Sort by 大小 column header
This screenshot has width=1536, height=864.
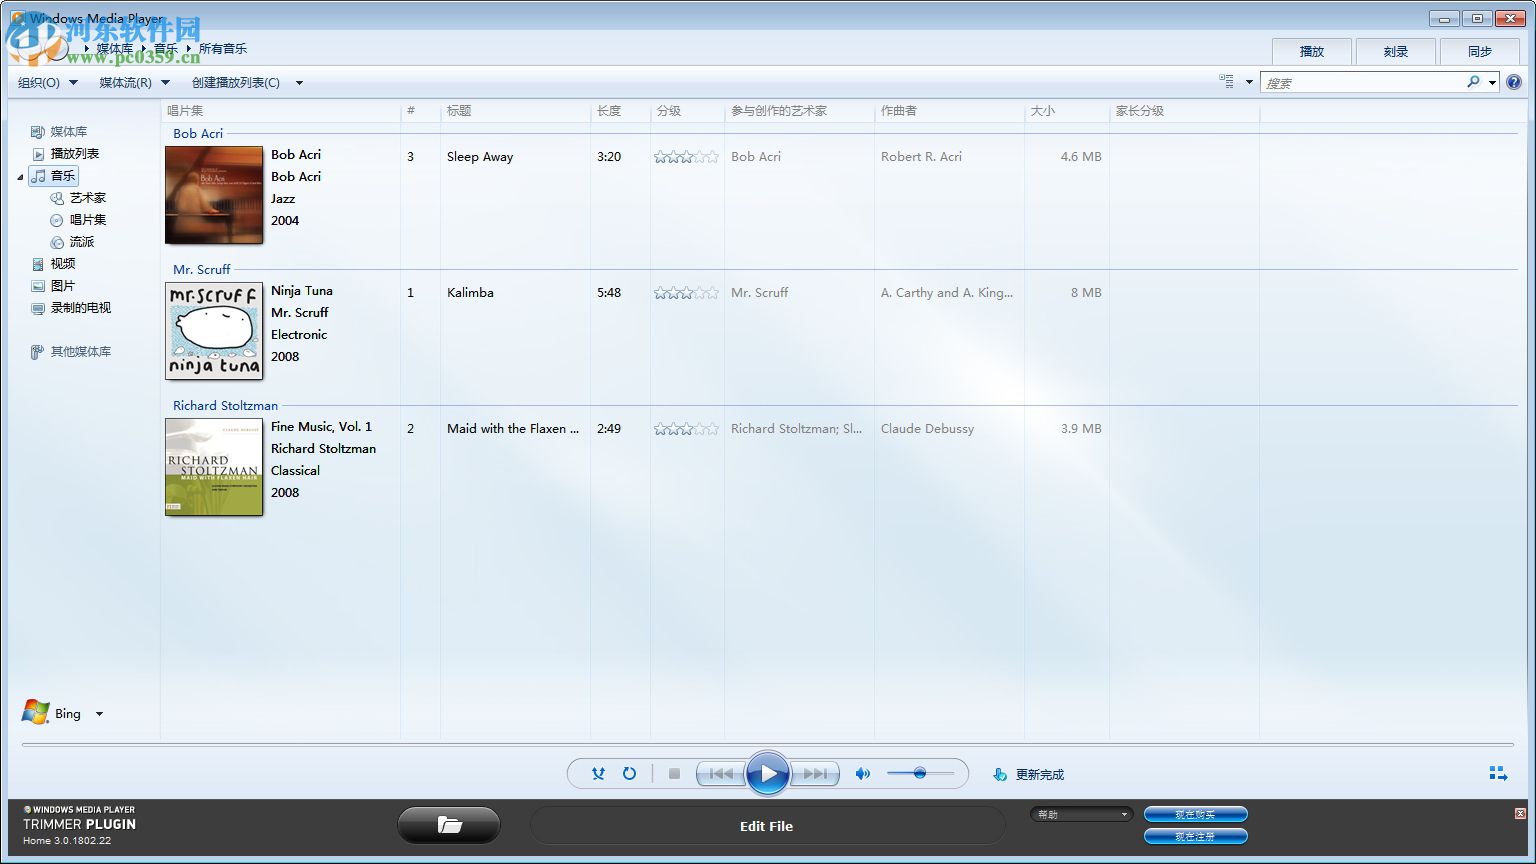pyautogui.click(x=1067, y=111)
